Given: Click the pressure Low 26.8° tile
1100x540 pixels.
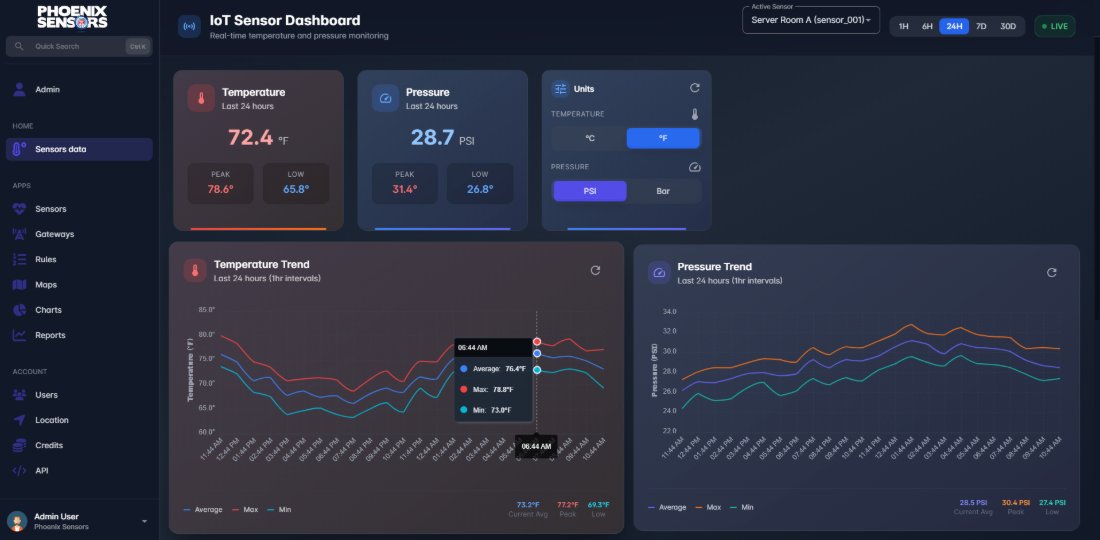Looking at the screenshot, I should pyautogui.click(x=480, y=183).
